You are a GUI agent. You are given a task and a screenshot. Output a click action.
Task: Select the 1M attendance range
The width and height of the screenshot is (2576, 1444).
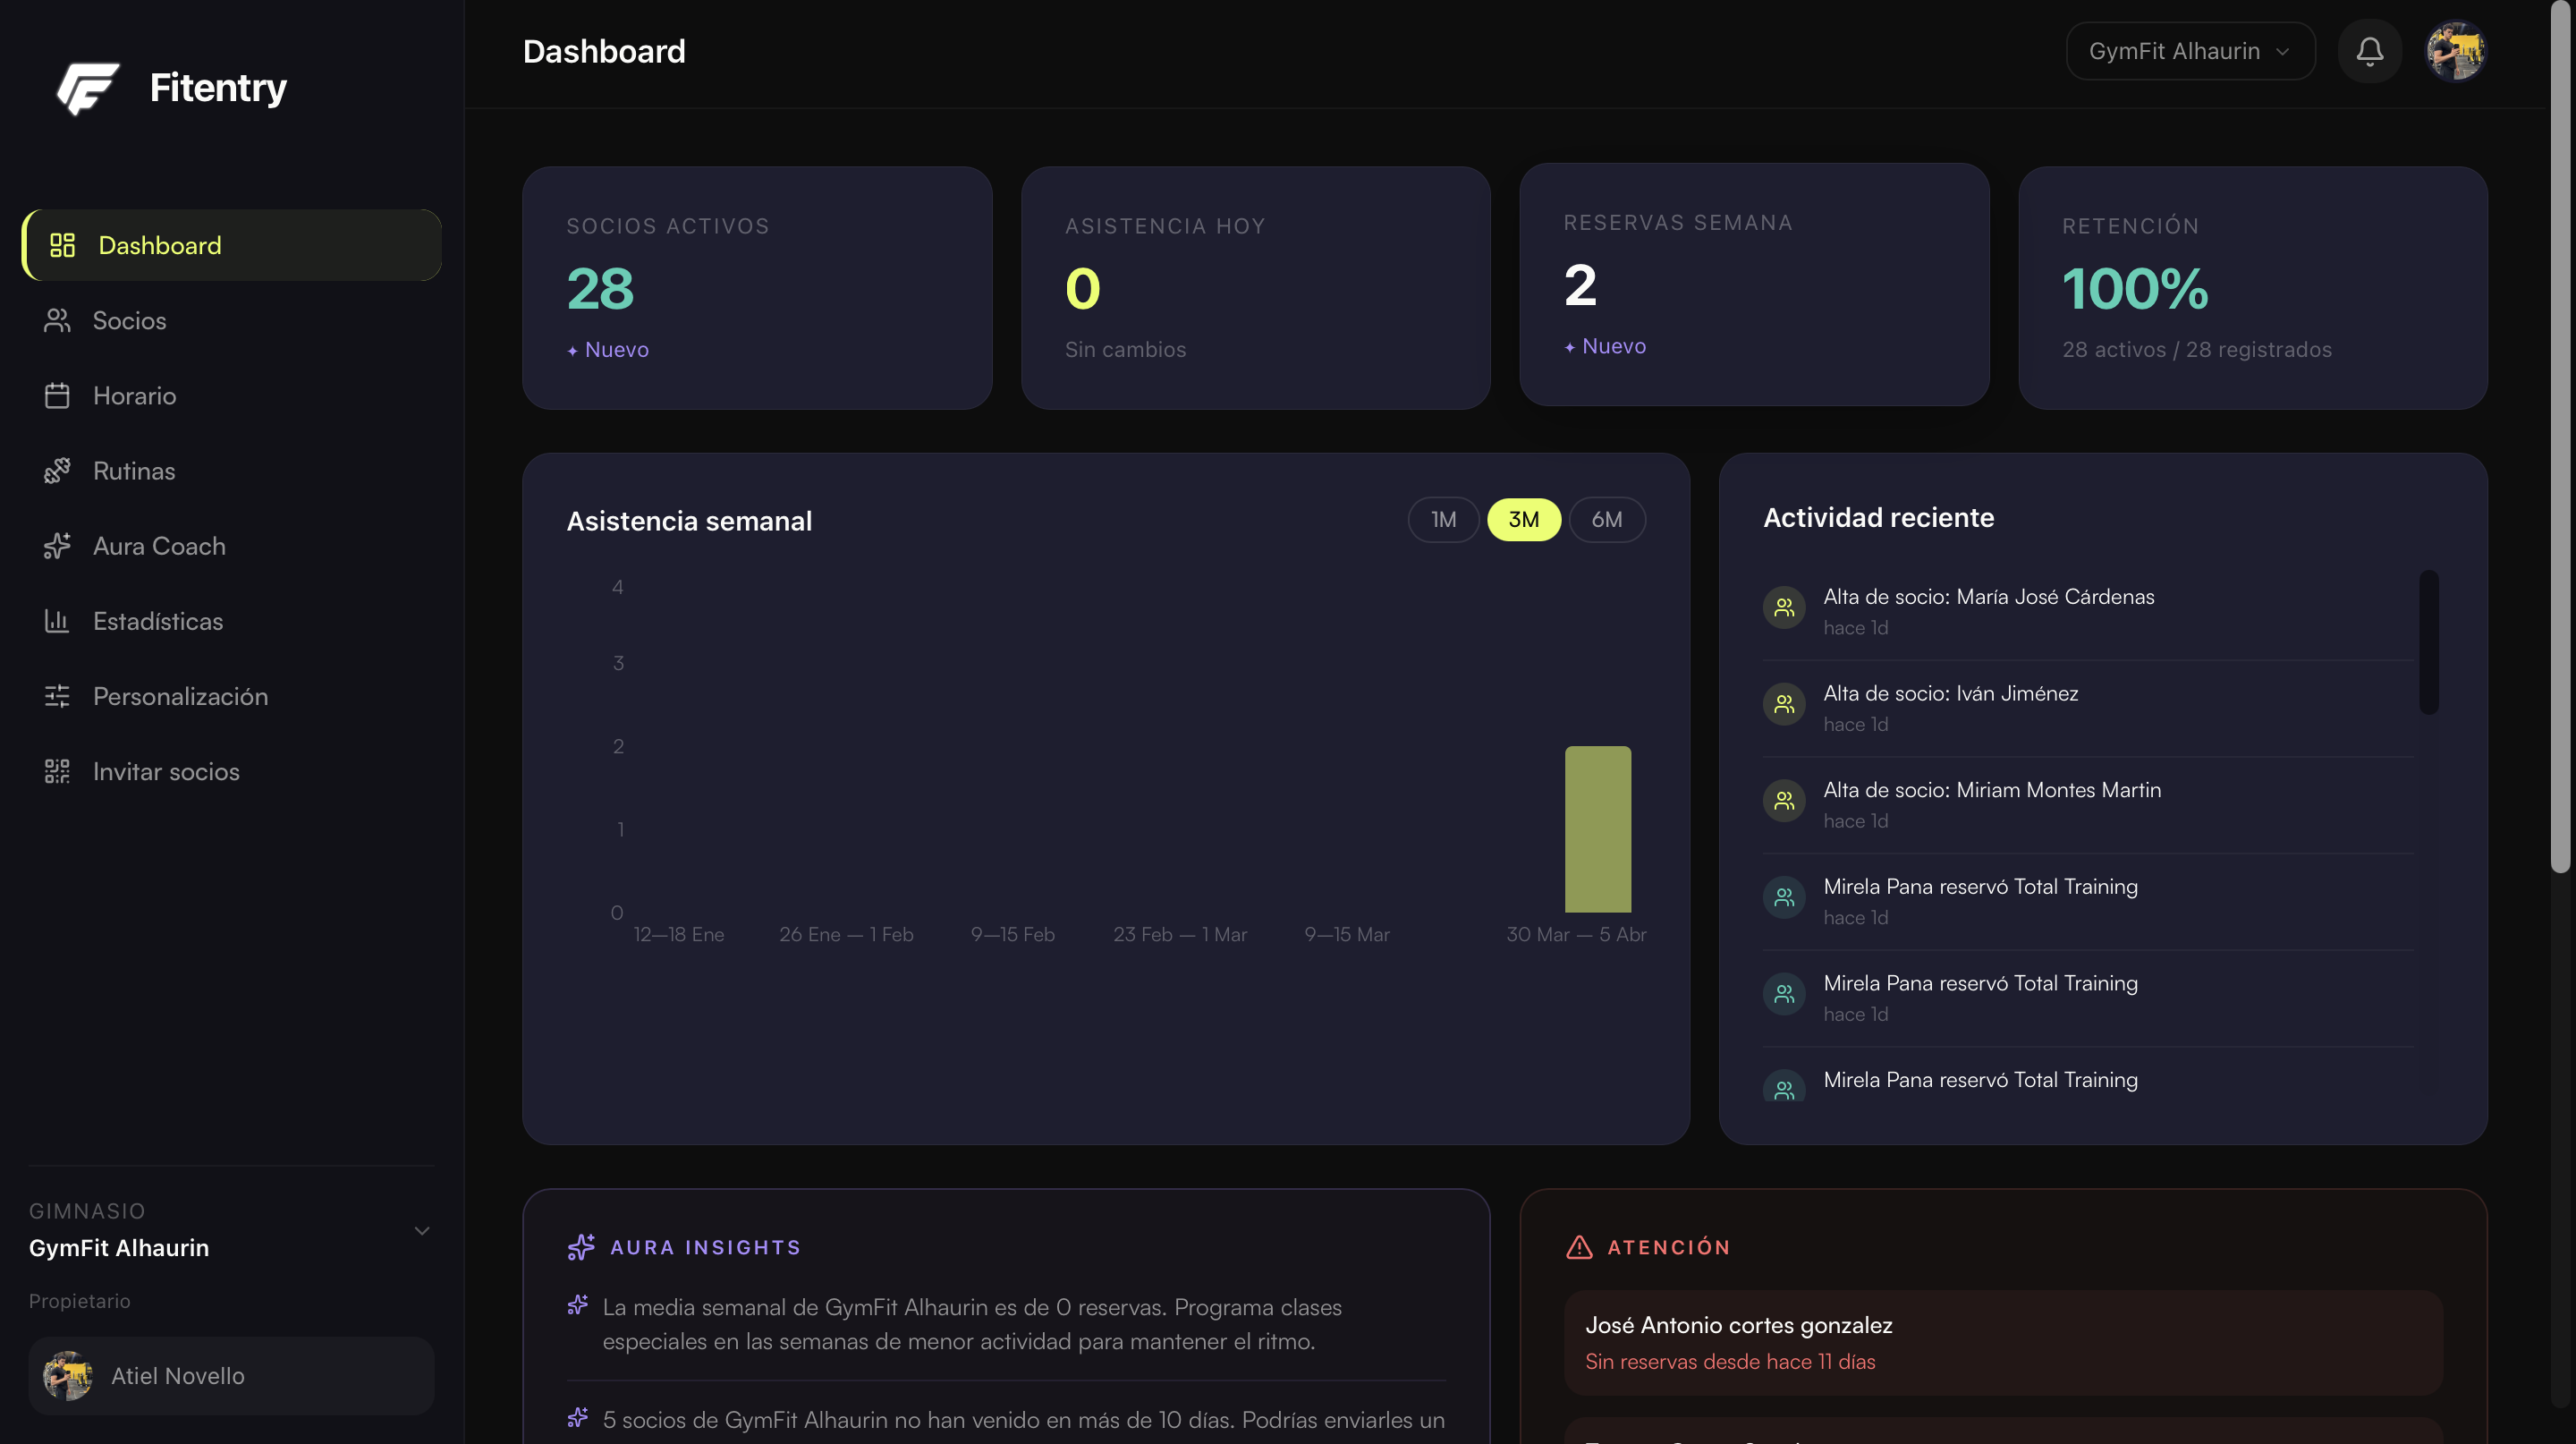pos(1443,519)
